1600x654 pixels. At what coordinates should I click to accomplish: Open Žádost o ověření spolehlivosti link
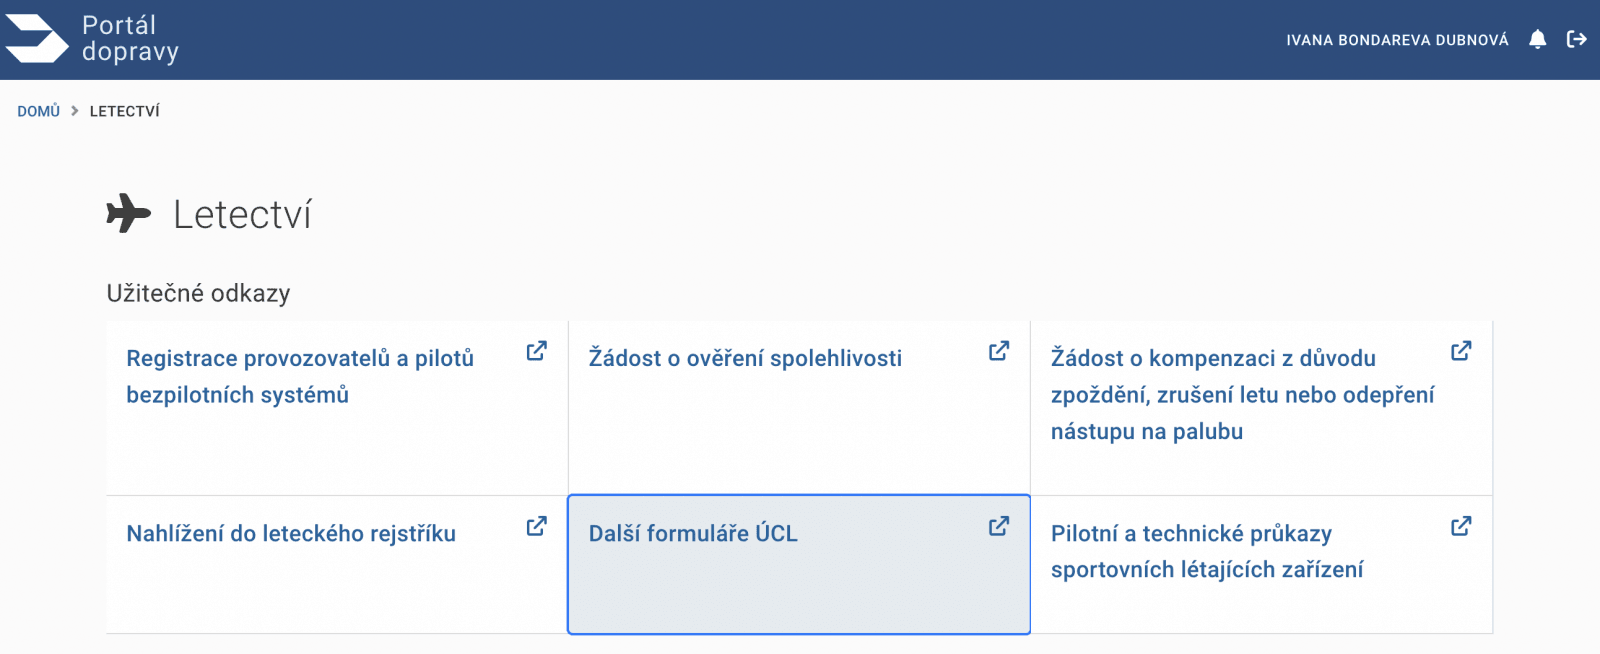pyautogui.click(x=745, y=358)
